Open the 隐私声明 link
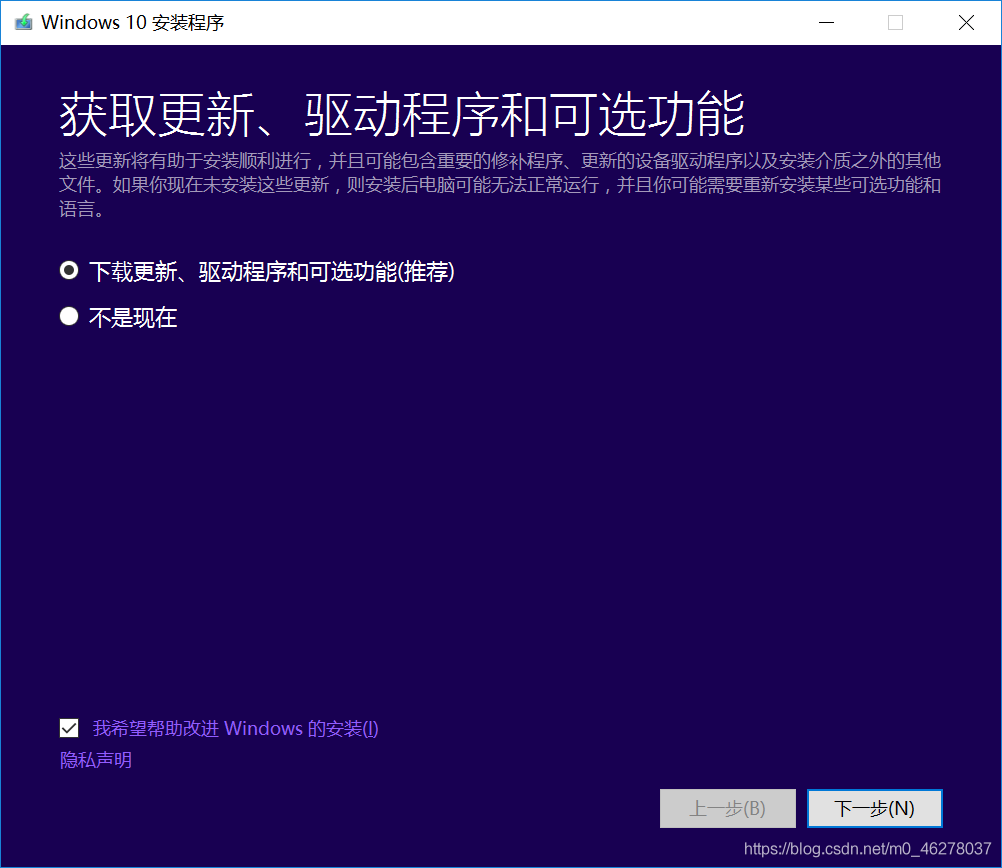 coord(96,760)
